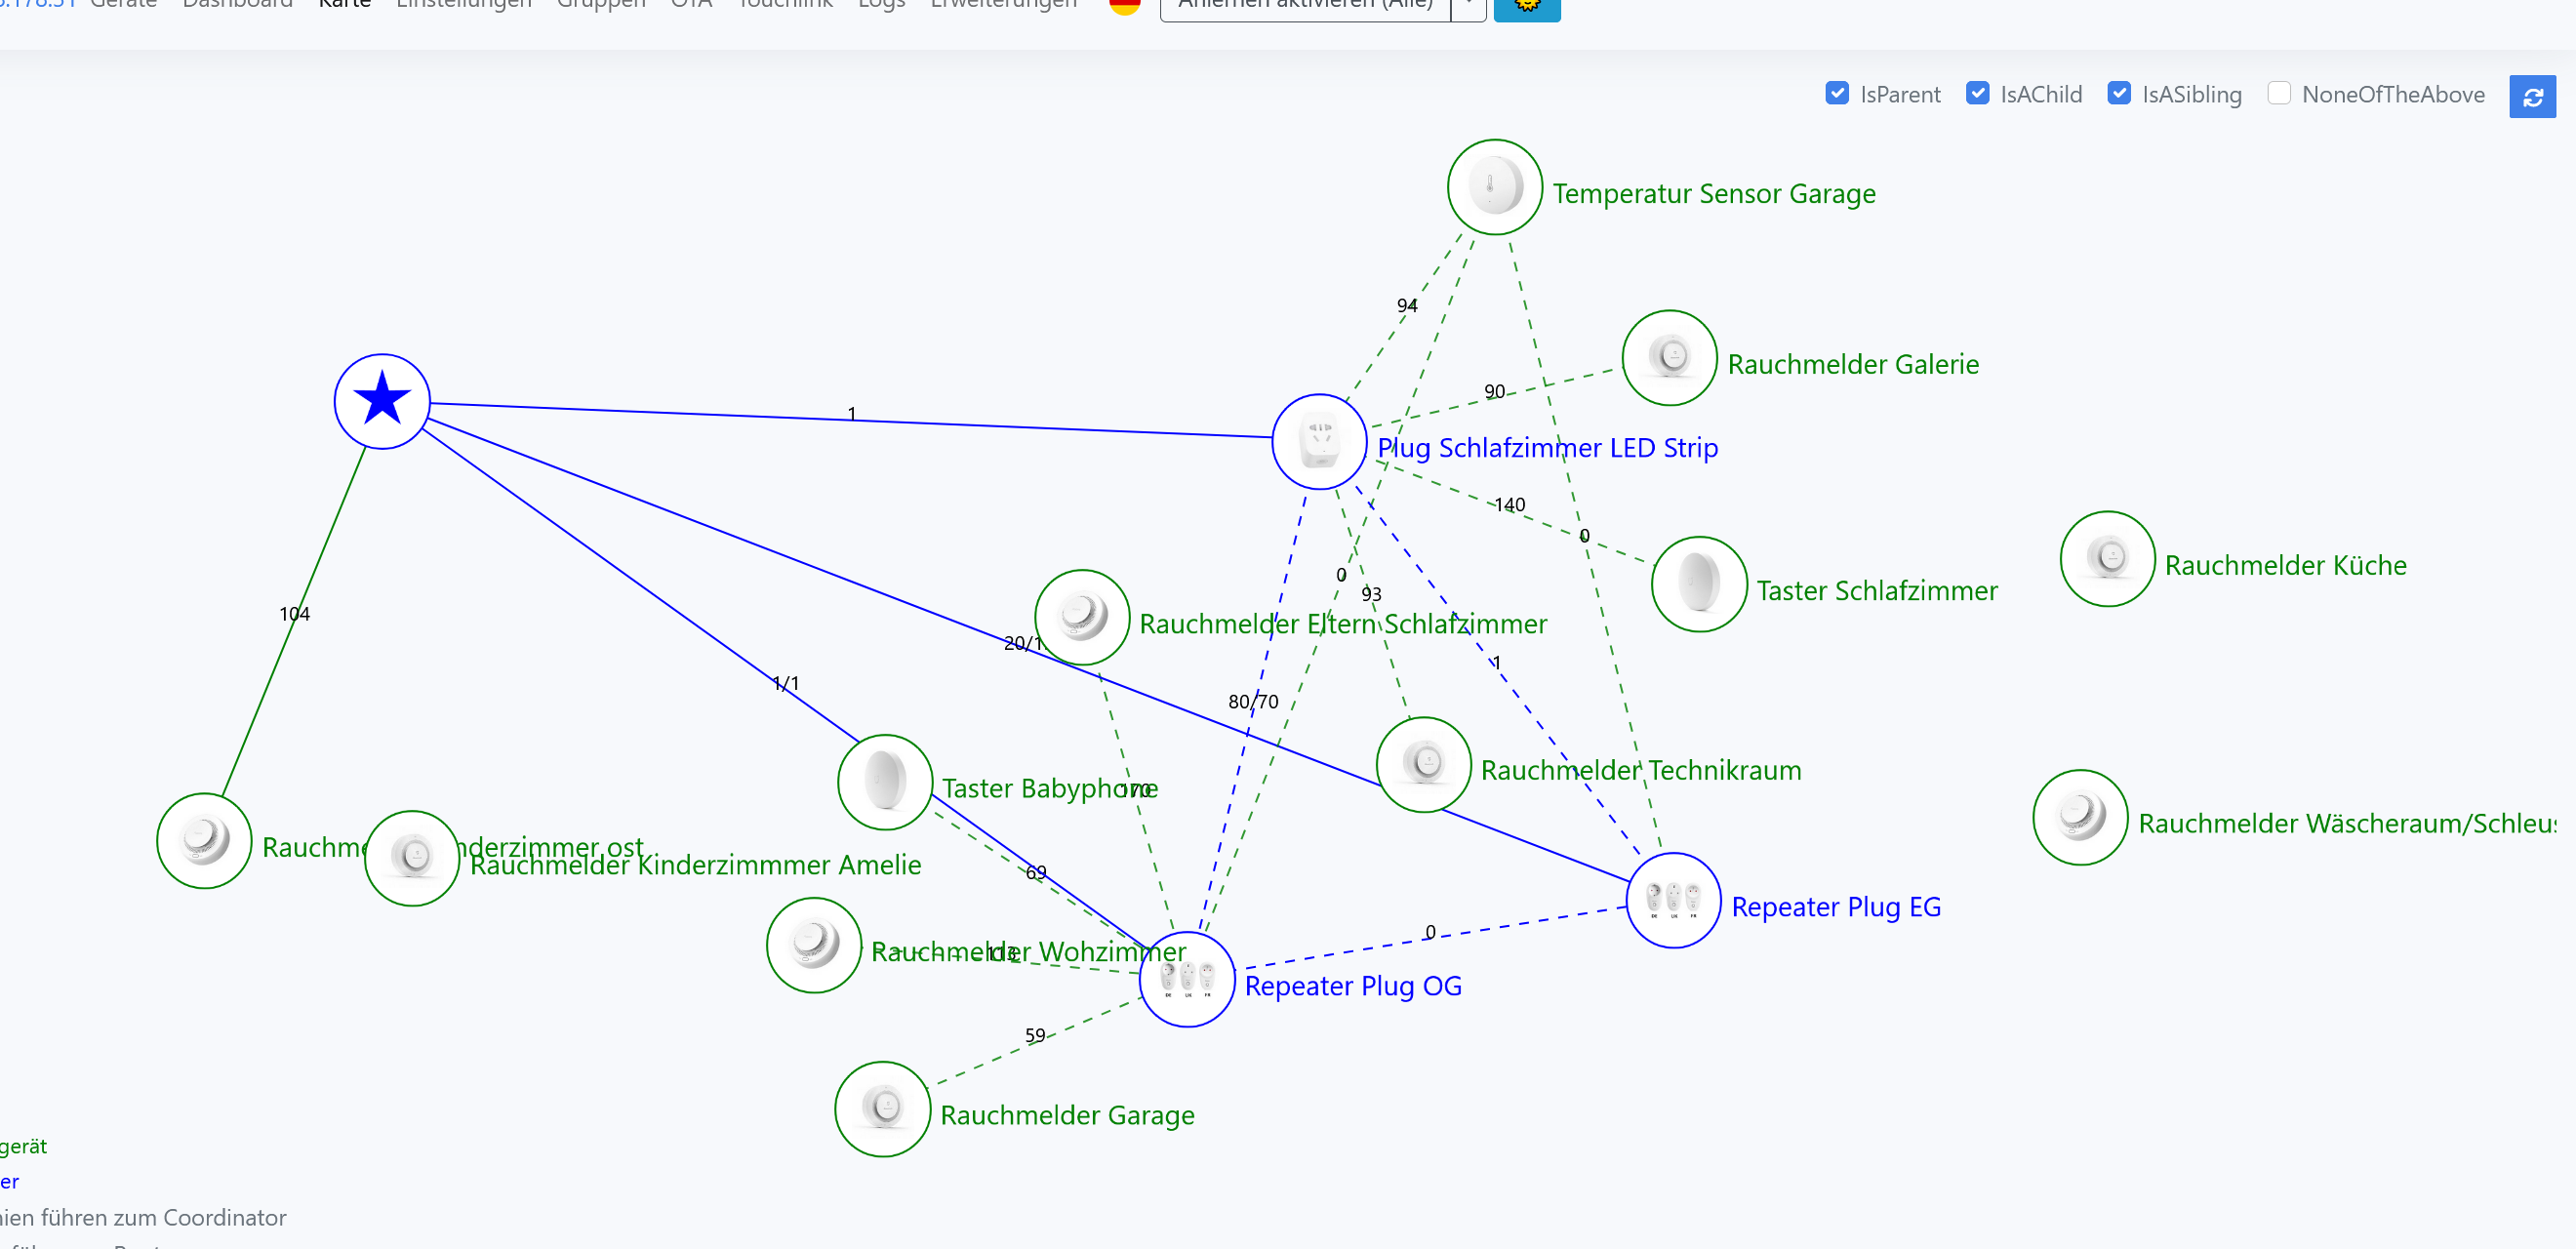
Task: Click the Rauchmelder Galerie label
Action: pyautogui.click(x=1852, y=364)
